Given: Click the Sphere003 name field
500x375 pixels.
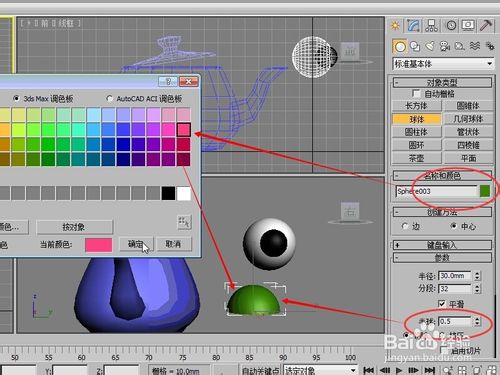Looking at the screenshot, I should [x=437, y=191].
